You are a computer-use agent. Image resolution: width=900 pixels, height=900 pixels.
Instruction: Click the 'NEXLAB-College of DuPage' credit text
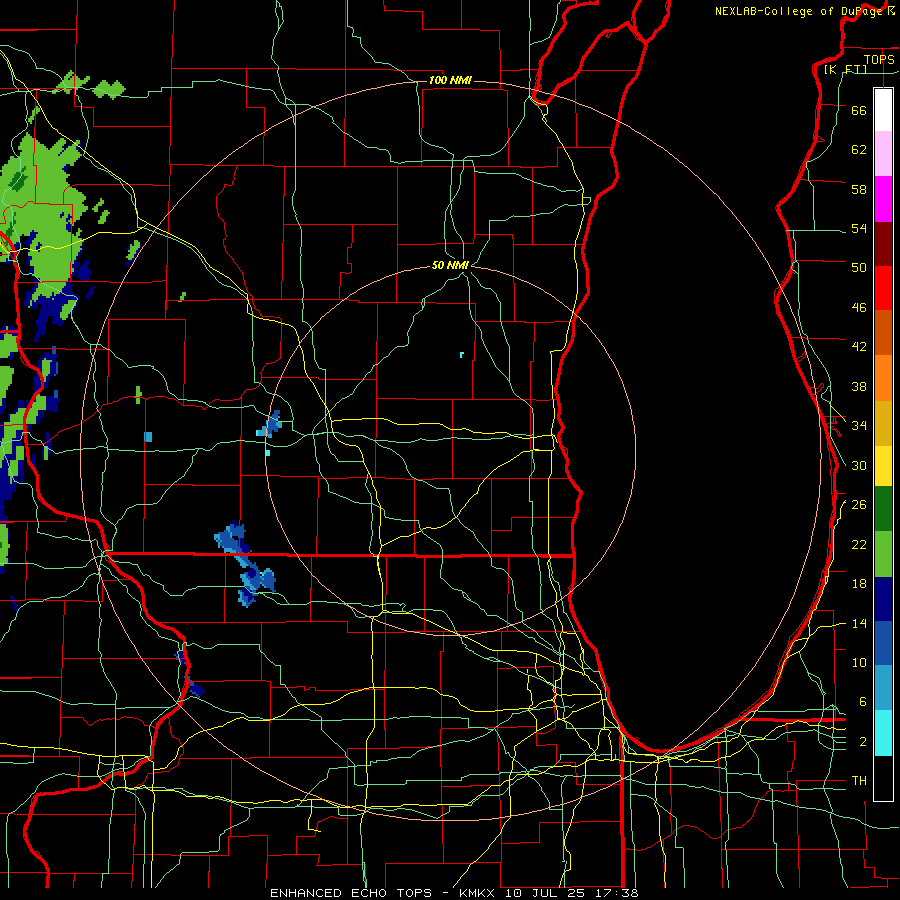798,11
